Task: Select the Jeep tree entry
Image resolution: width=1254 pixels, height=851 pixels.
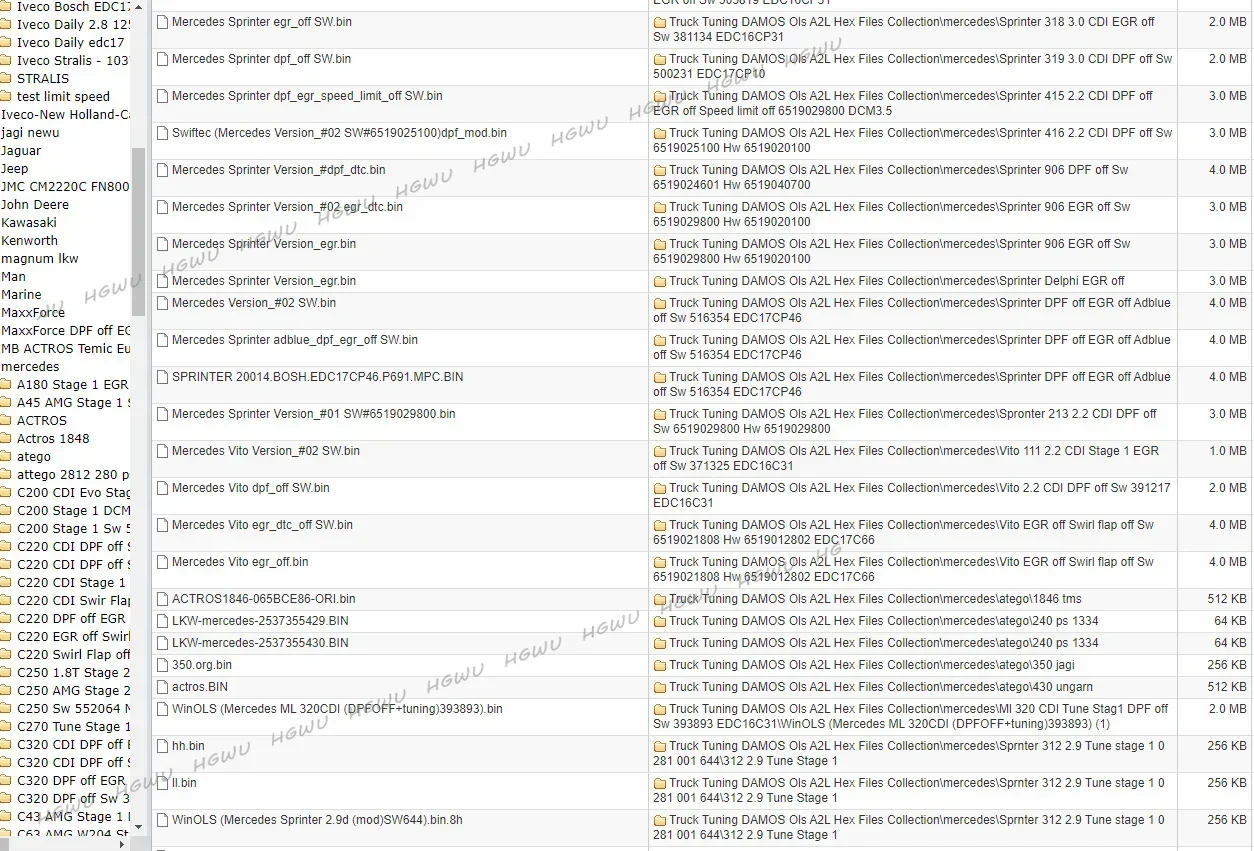Action: [x=15, y=168]
